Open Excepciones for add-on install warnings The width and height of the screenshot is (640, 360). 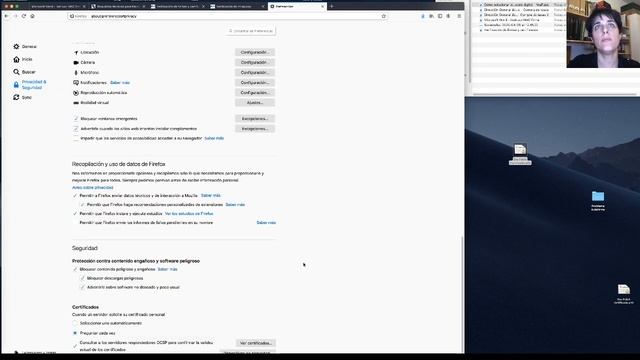(x=255, y=129)
